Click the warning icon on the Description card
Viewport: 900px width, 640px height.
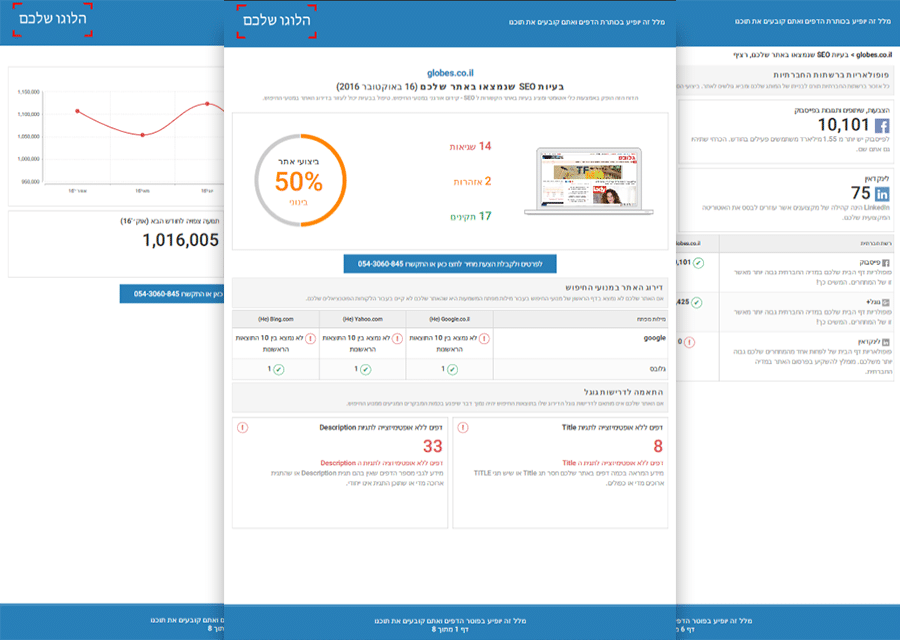243,428
